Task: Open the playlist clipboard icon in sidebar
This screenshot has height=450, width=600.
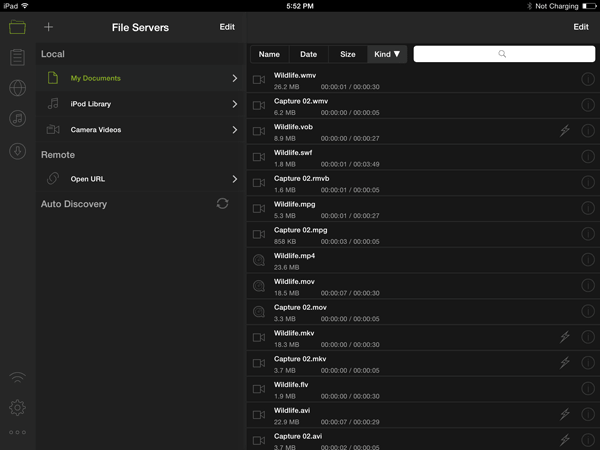Action: pyautogui.click(x=16, y=58)
